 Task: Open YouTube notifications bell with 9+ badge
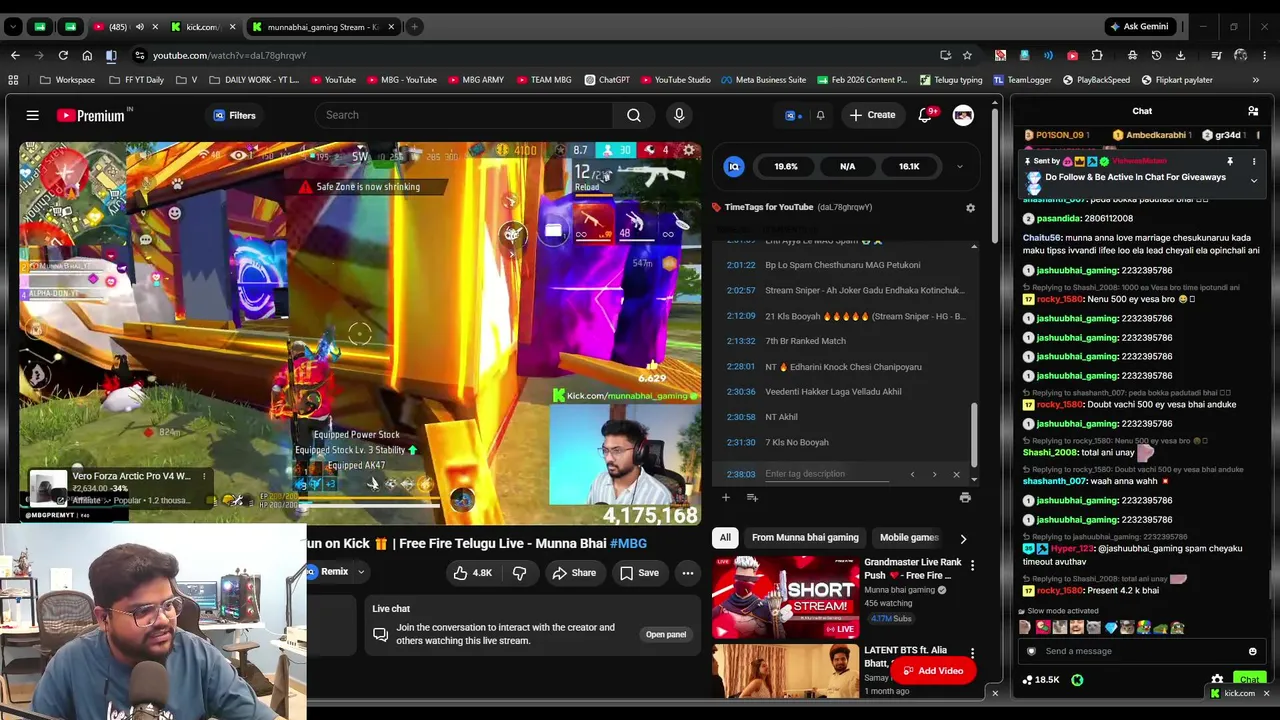(925, 115)
